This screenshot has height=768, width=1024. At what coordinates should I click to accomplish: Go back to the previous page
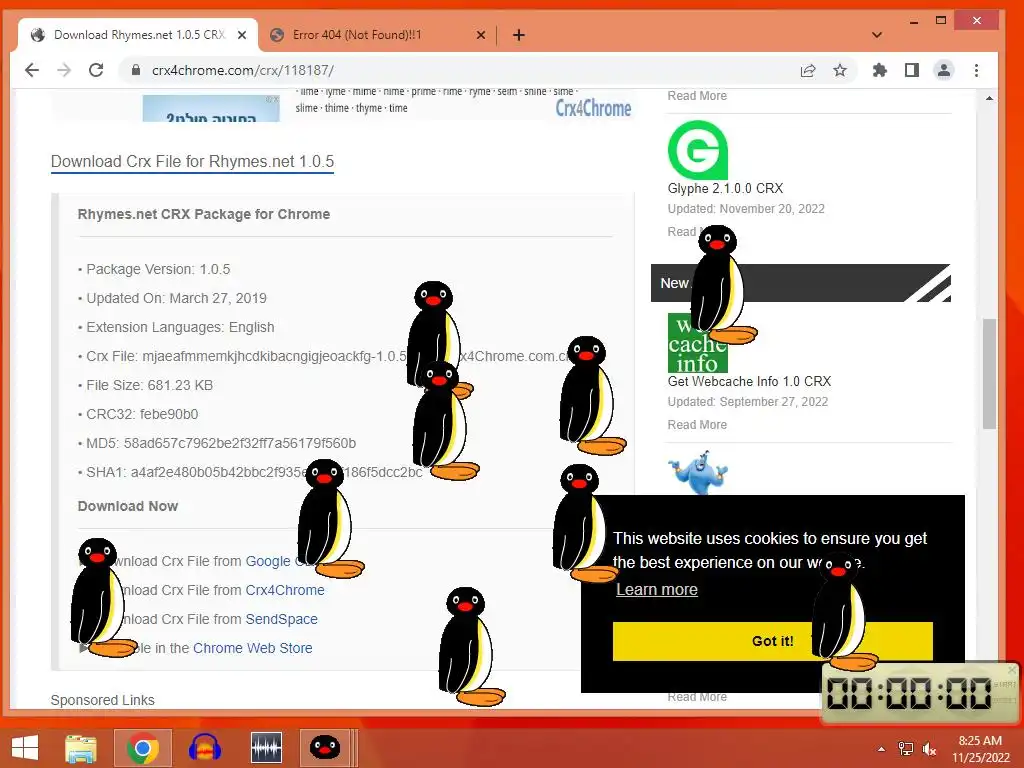click(x=31, y=70)
